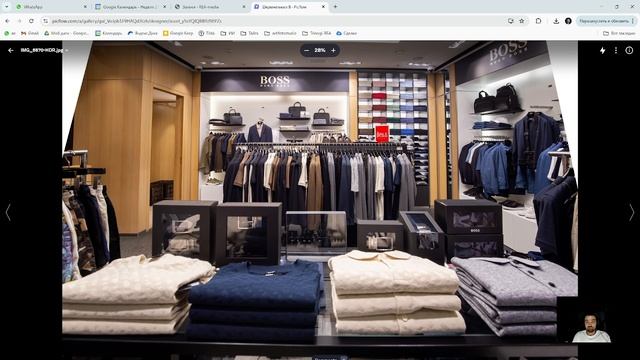Open the Tails bookmarks folder

249,33
